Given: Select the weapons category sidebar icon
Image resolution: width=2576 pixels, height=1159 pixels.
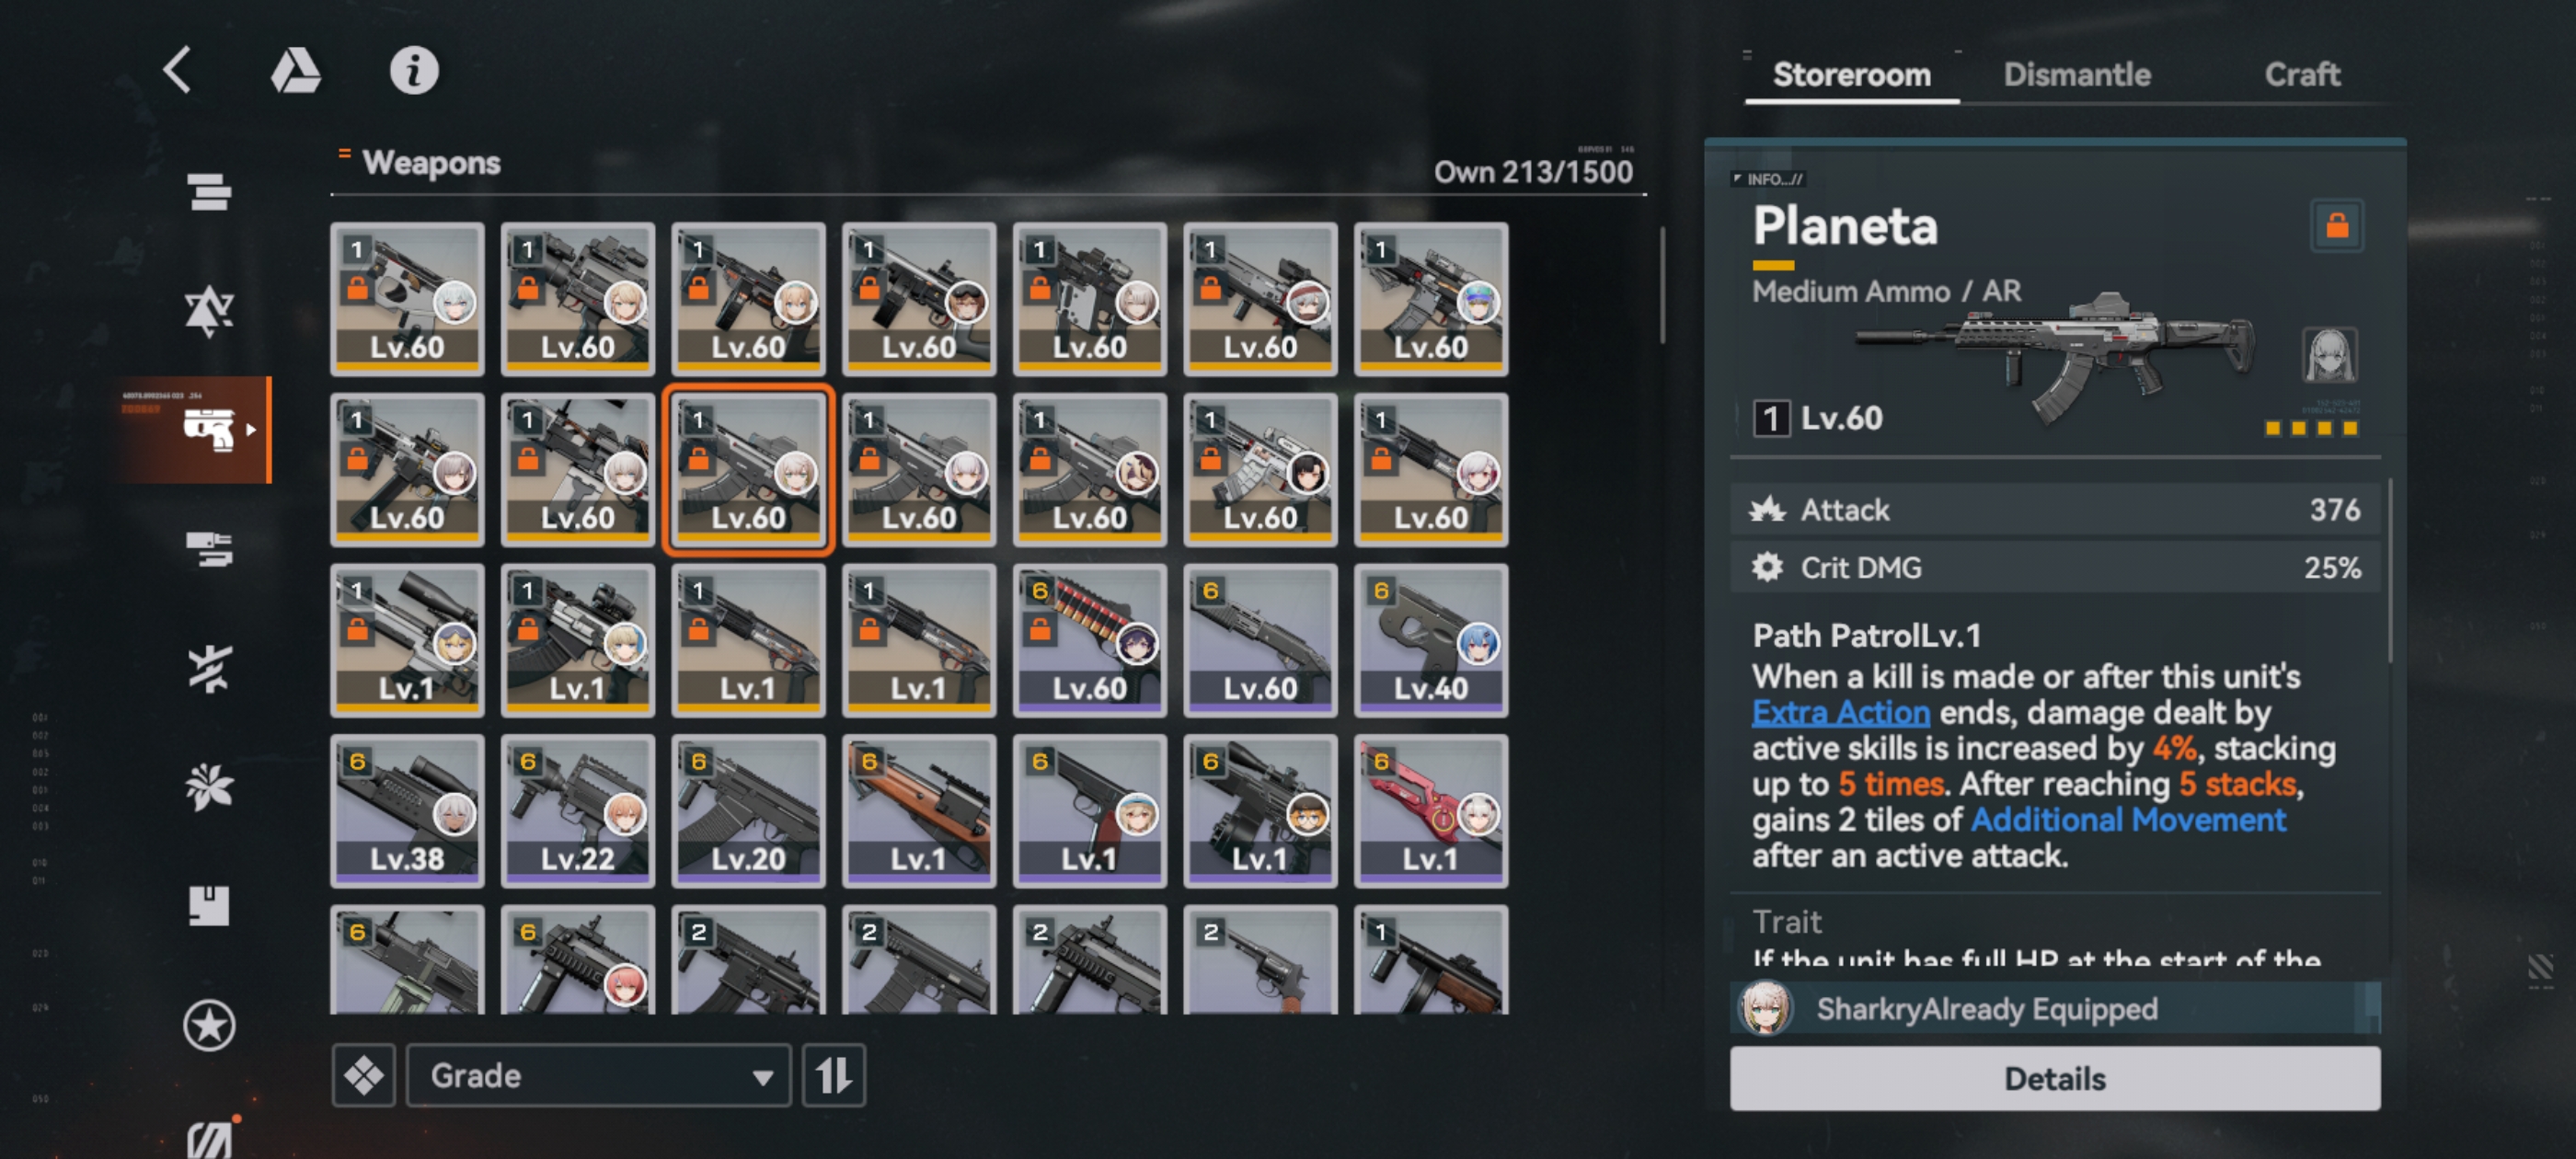Looking at the screenshot, I should 207,429.
